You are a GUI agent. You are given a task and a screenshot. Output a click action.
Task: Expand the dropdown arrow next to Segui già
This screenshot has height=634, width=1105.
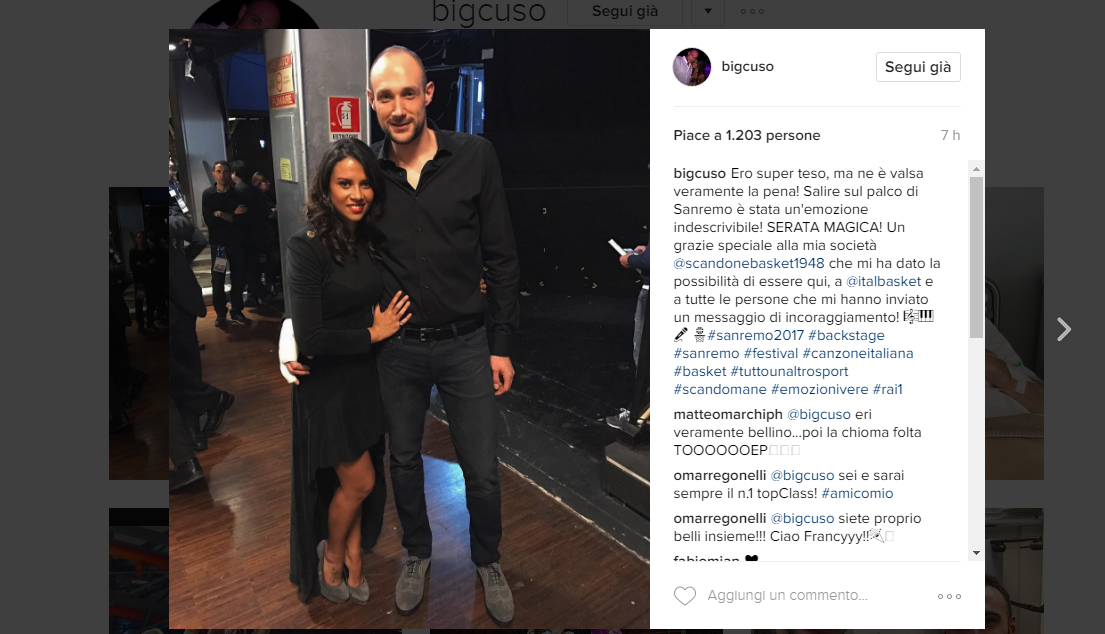click(708, 11)
